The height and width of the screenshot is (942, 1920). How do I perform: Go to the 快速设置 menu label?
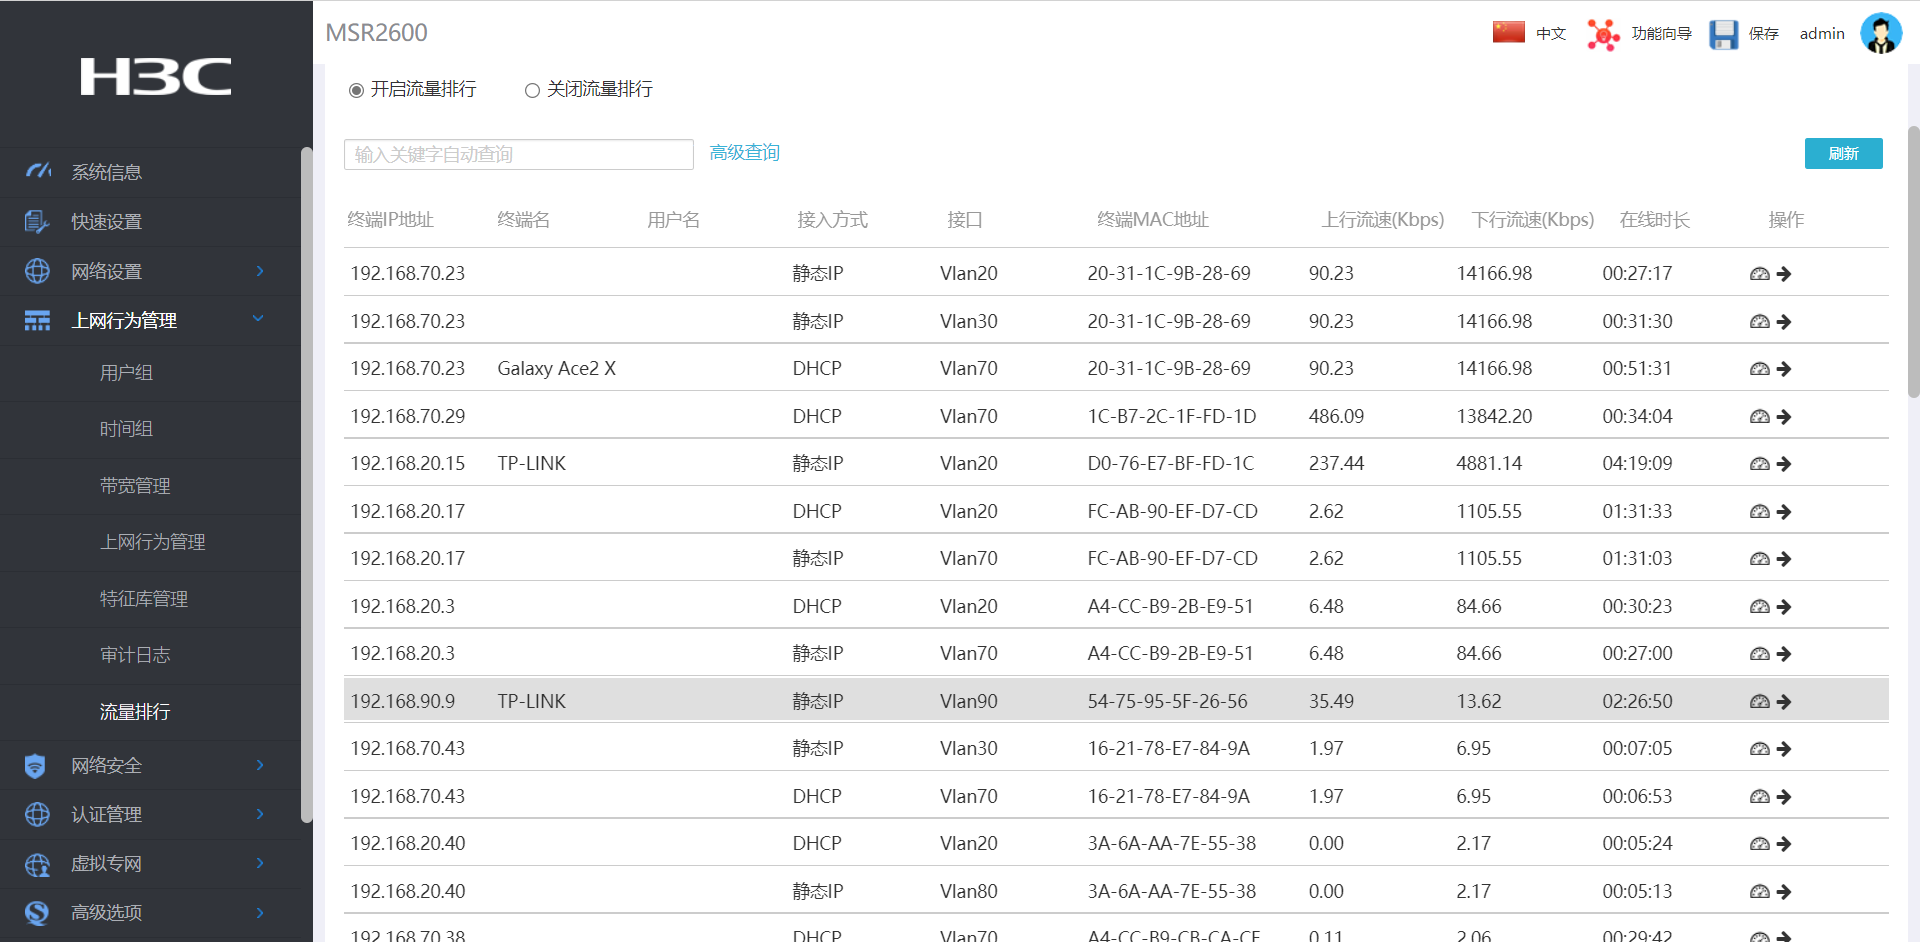coord(106,222)
